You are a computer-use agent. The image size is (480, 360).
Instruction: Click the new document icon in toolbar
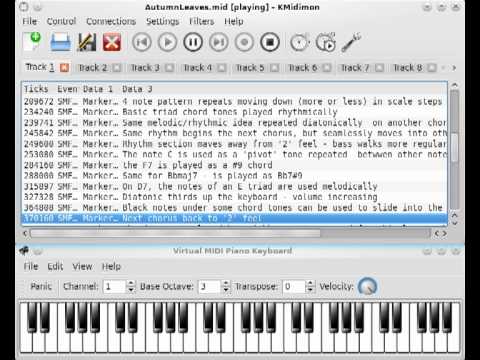(x=32, y=42)
